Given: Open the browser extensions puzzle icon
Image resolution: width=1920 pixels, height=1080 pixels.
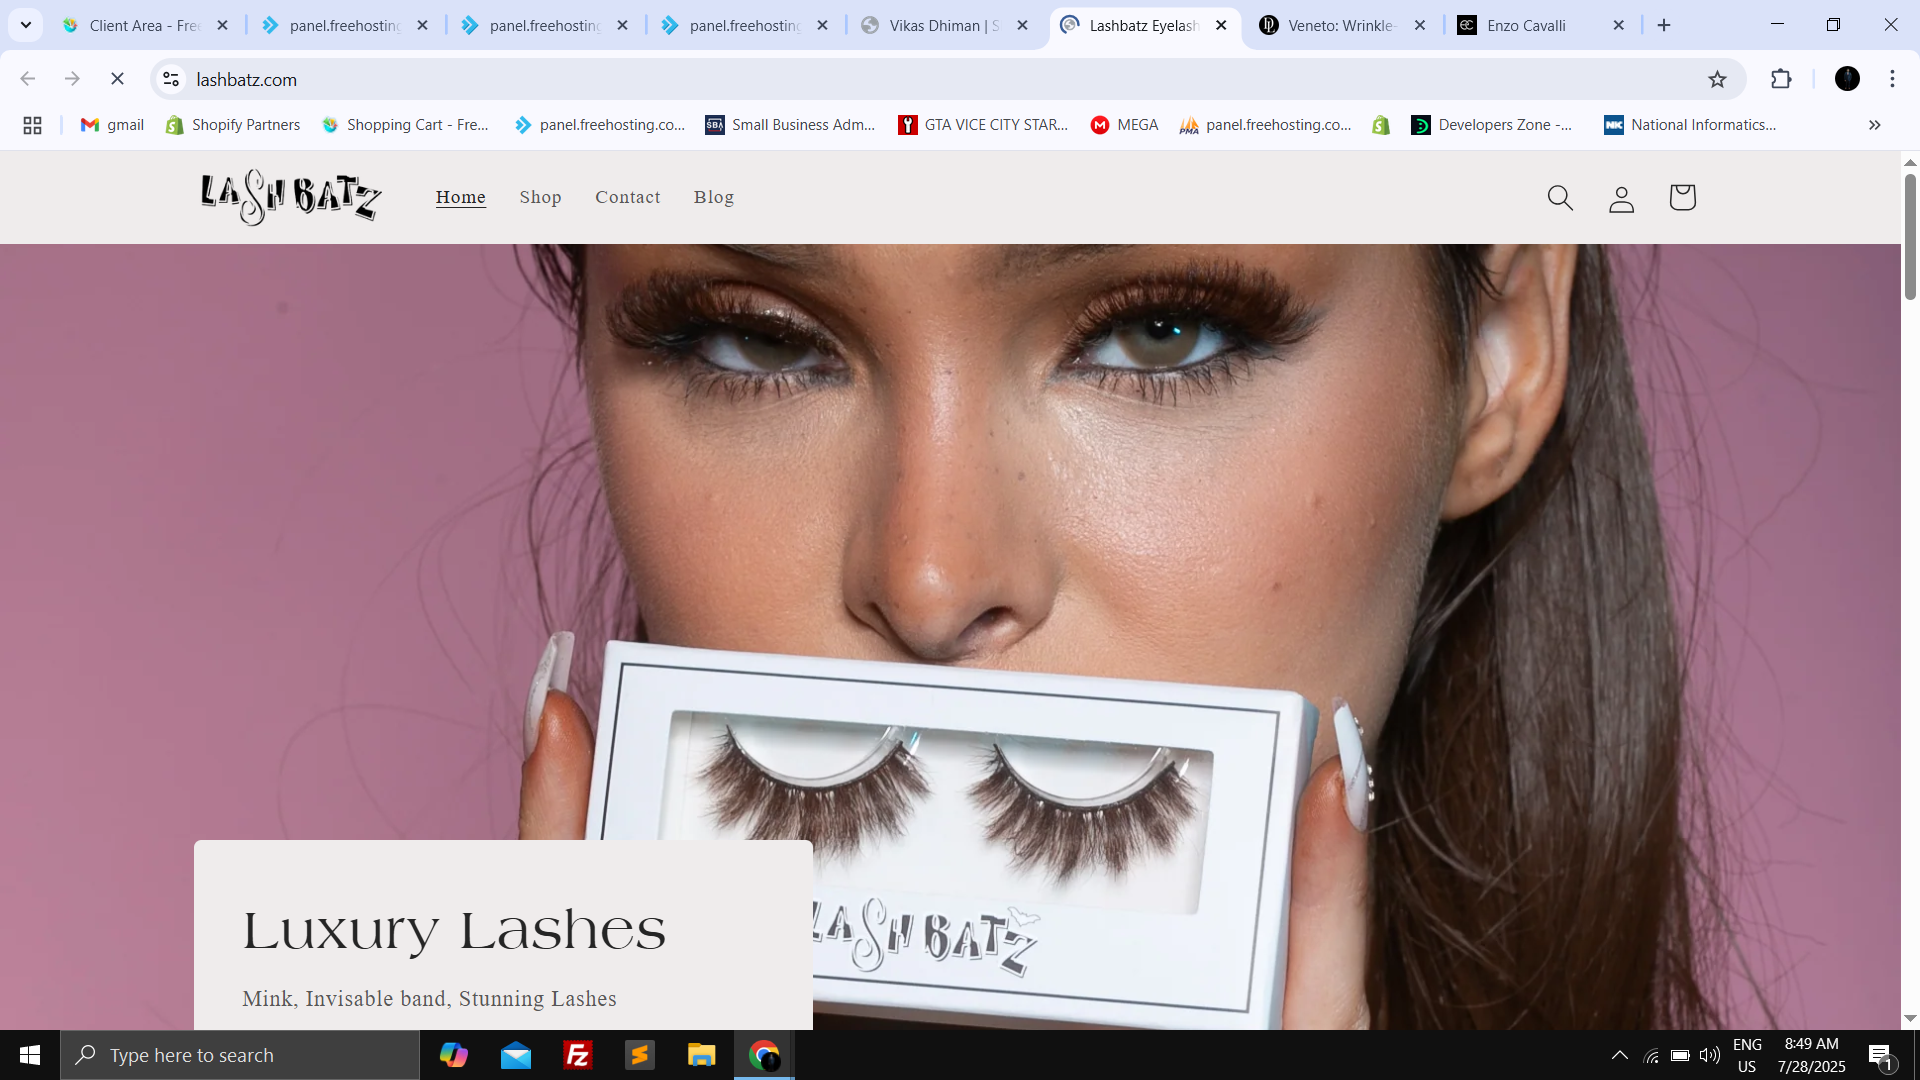Looking at the screenshot, I should click(1782, 79).
